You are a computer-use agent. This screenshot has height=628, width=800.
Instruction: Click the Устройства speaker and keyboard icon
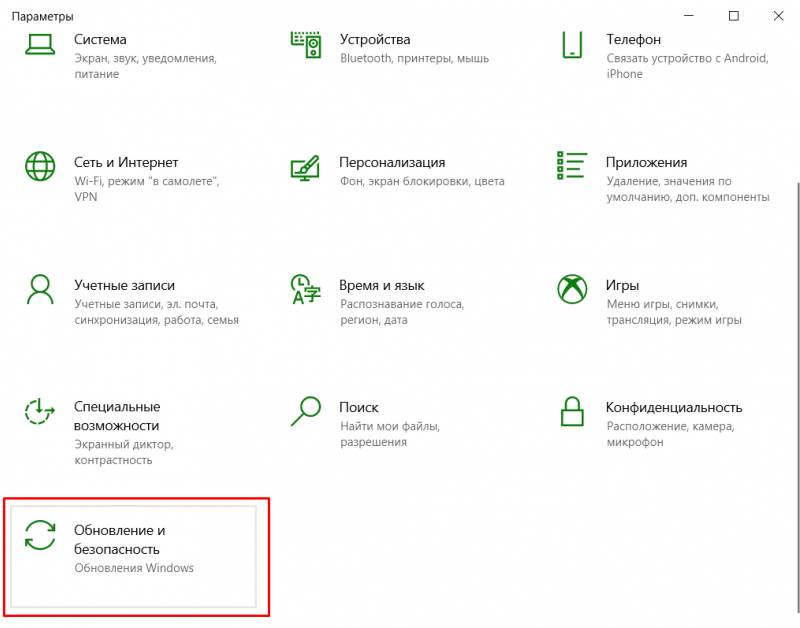coord(306,44)
